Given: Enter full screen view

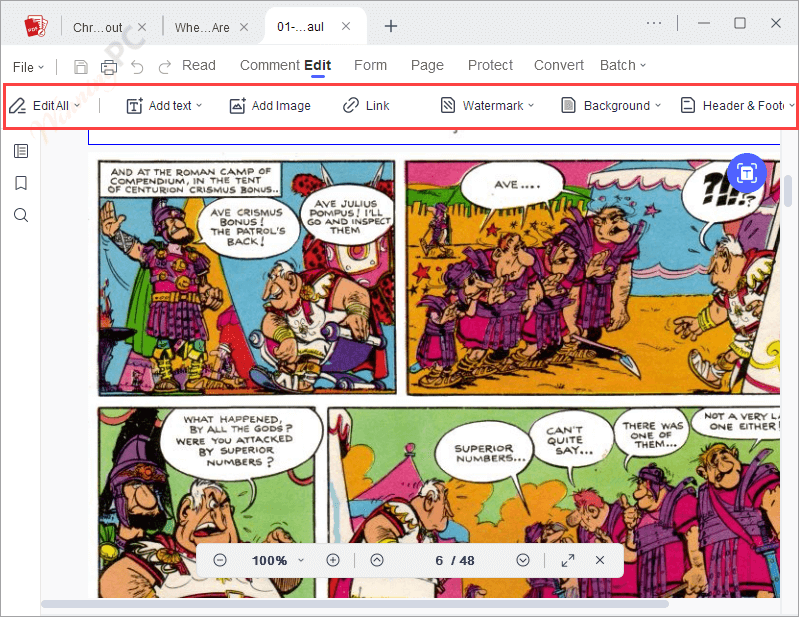Looking at the screenshot, I should point(568,560).
